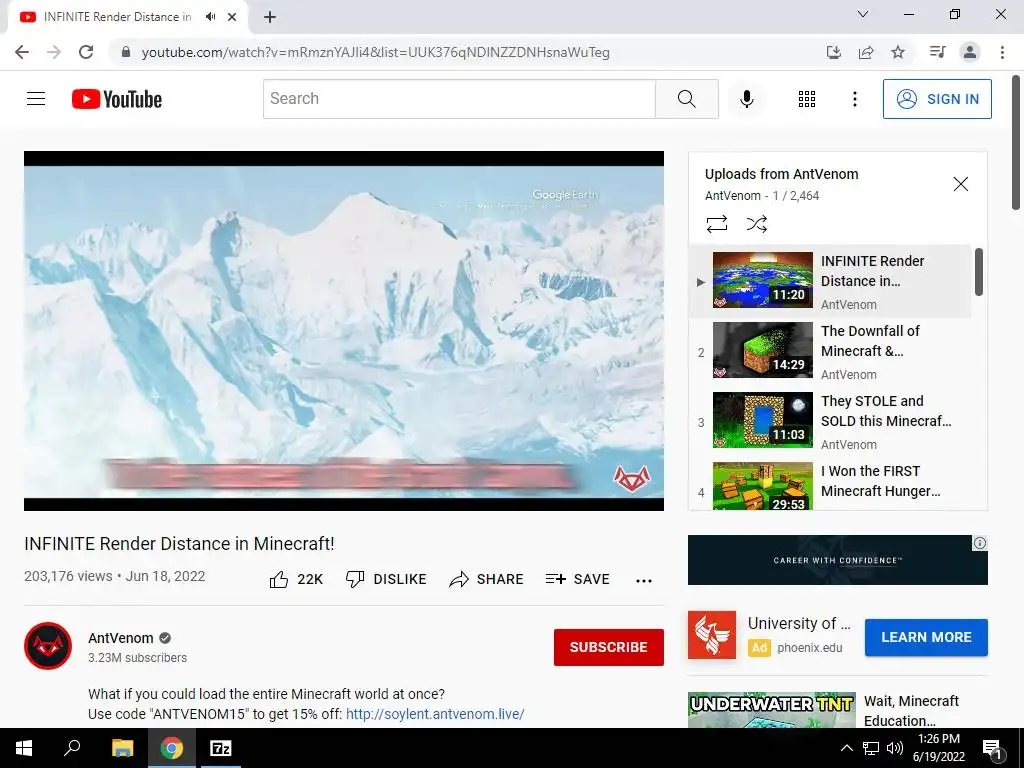Screen dimensions: 1024x768
Task: Open YouTube settings three-dot menu
Action: pos(854,99)
